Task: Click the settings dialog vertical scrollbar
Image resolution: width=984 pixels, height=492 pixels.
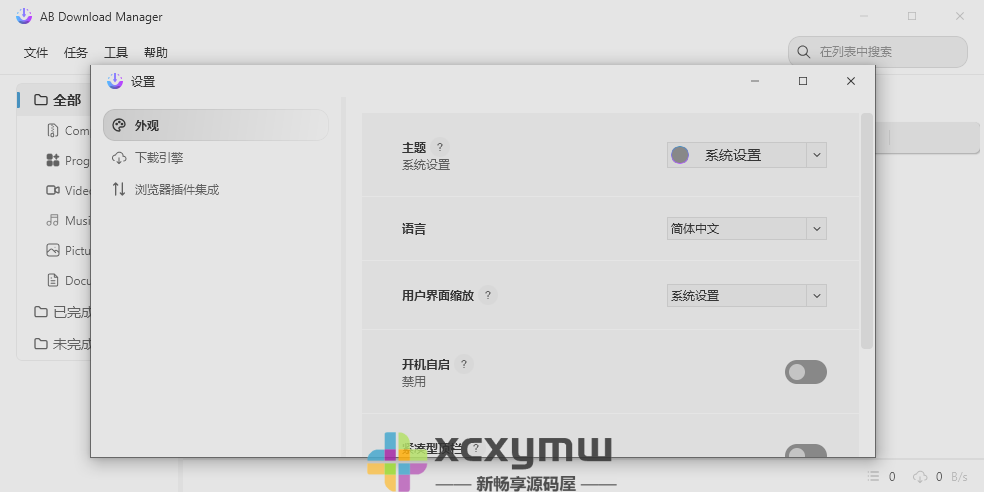Action: coord(867,231)
